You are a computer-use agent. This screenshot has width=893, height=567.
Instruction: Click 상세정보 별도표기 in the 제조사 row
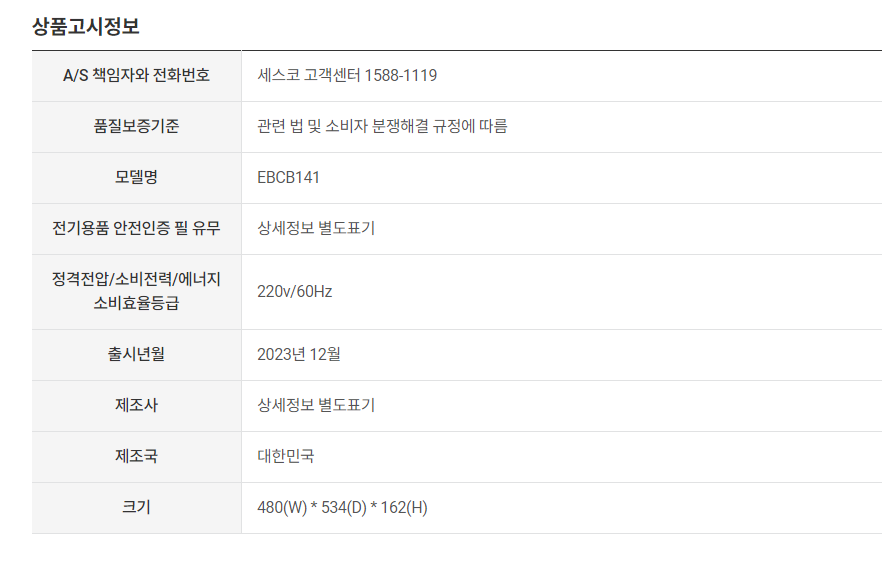point(316,405)
